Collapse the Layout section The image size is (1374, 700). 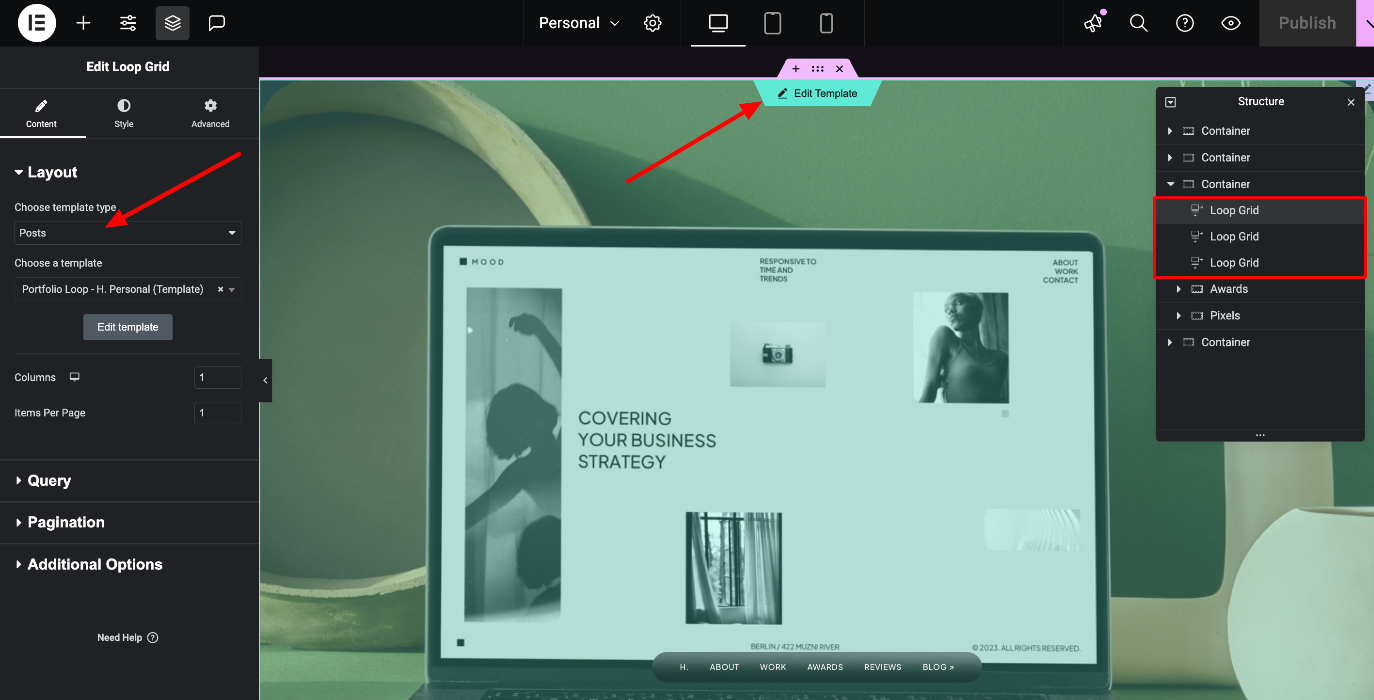[46, 172]
